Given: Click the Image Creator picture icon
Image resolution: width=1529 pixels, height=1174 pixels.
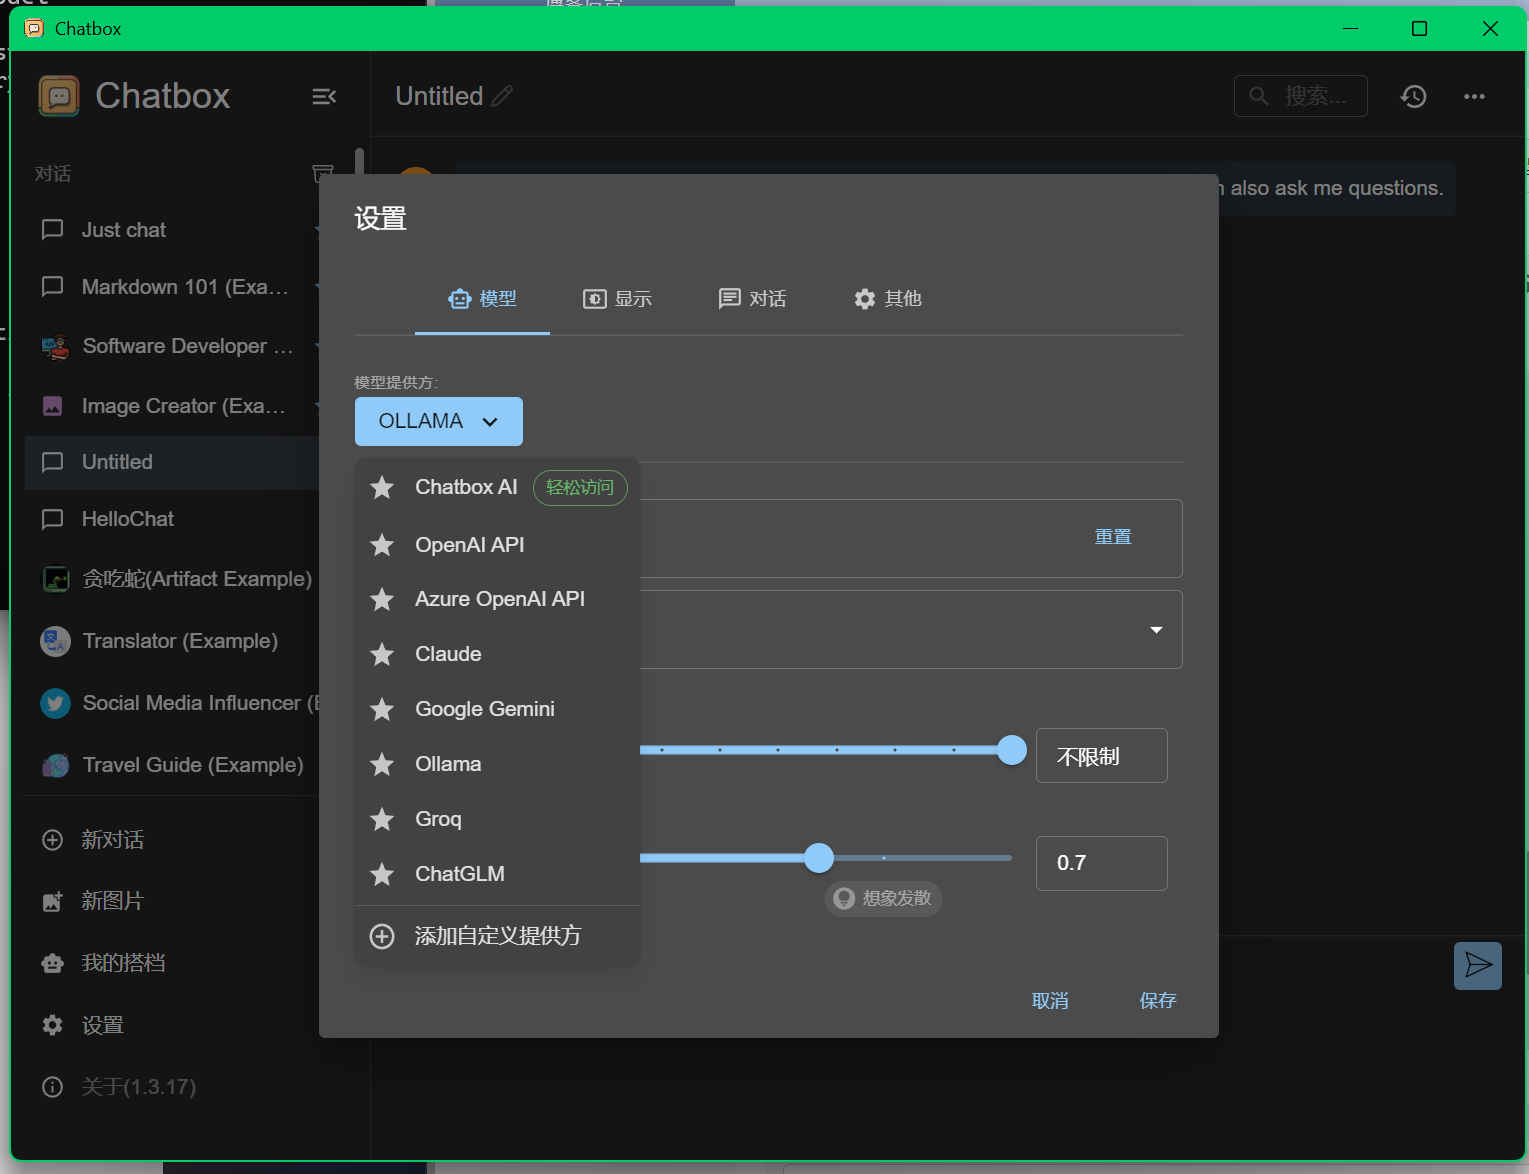Looking at the screenshot, I should 53,406.
